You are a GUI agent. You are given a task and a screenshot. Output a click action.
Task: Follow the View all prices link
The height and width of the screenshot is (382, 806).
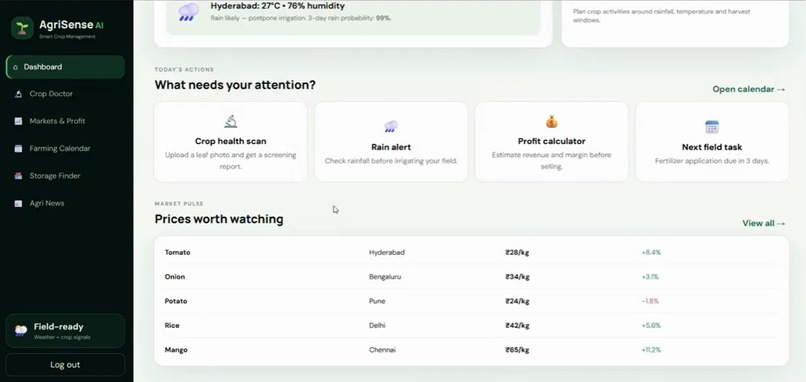coord(764,224)
